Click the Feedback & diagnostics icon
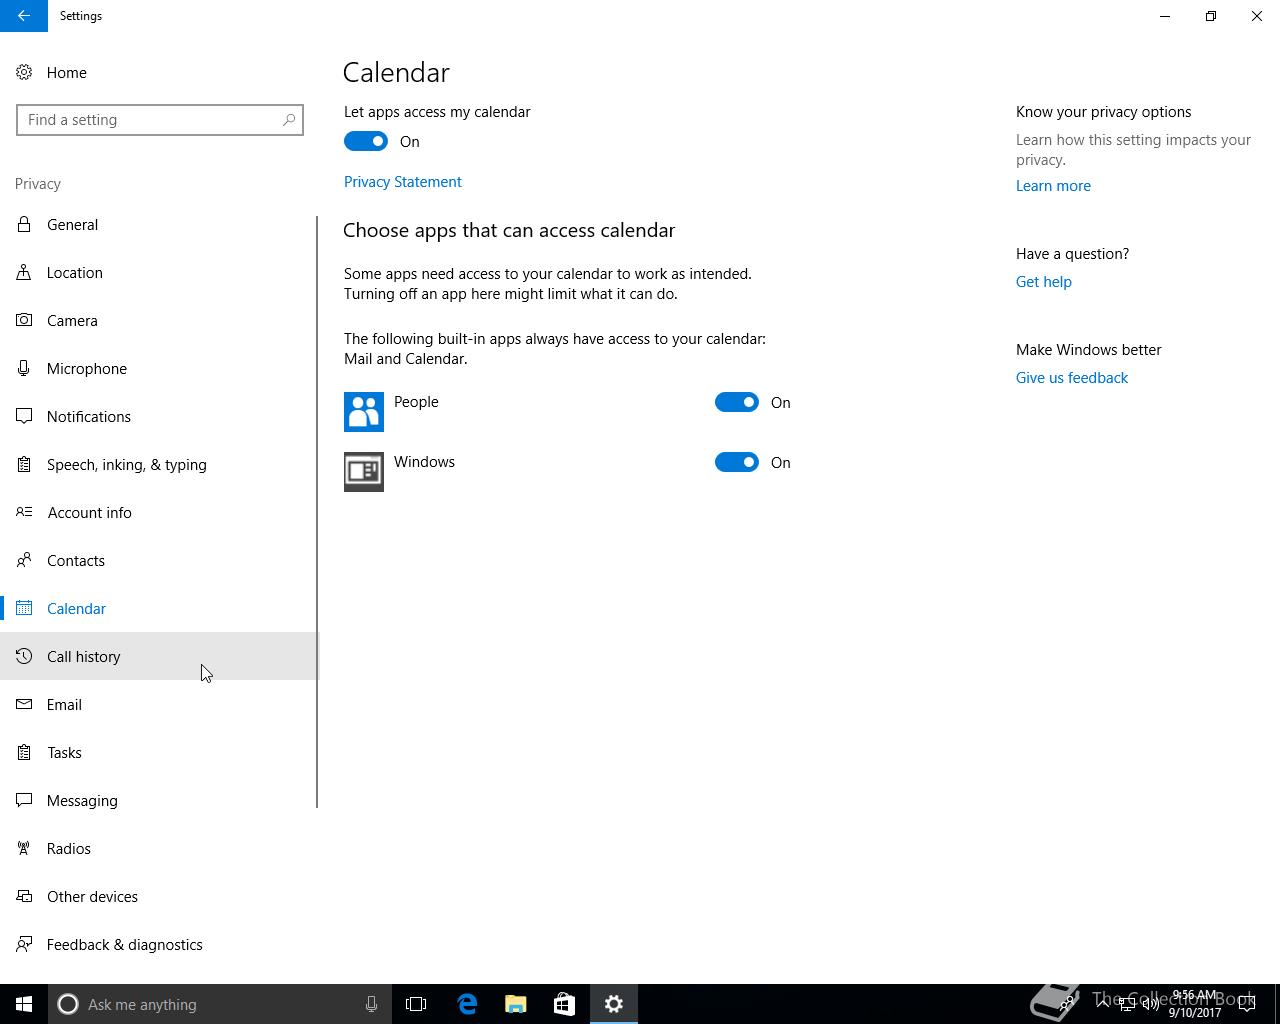1280x1024 pixels. pos(24,944)
